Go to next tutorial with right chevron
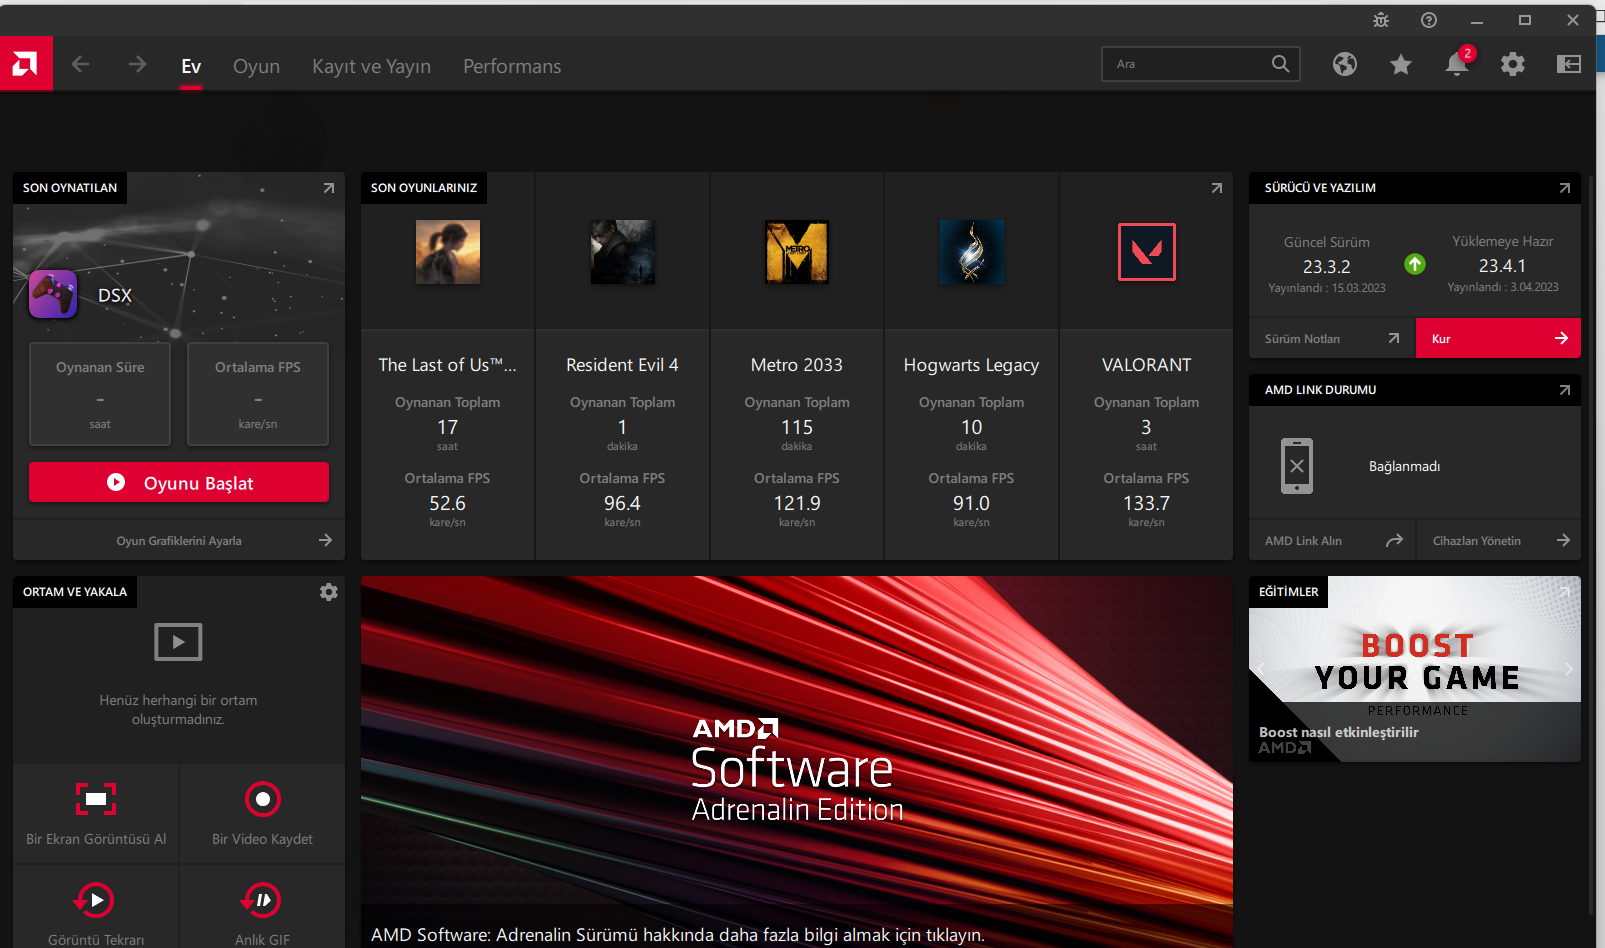The width and height of the screenshot is (1605, 948). [x=1568, y=668]
